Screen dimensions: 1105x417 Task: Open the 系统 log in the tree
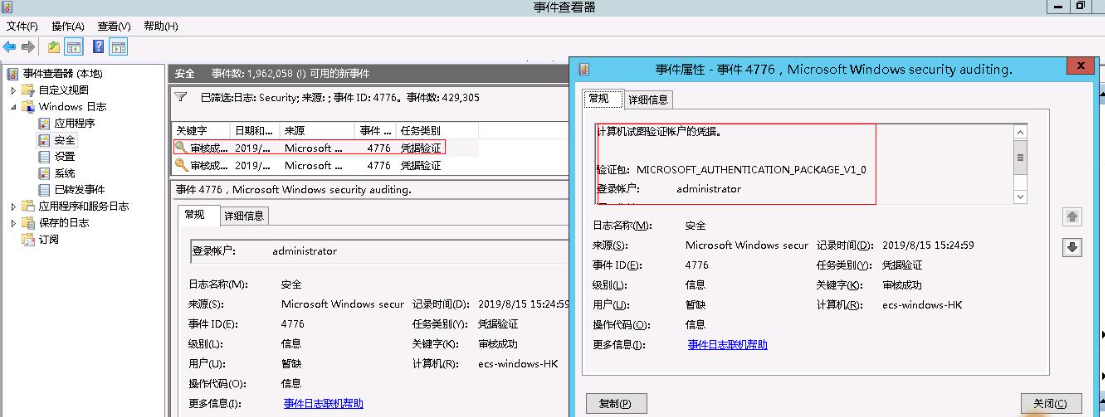click(65, 173)
